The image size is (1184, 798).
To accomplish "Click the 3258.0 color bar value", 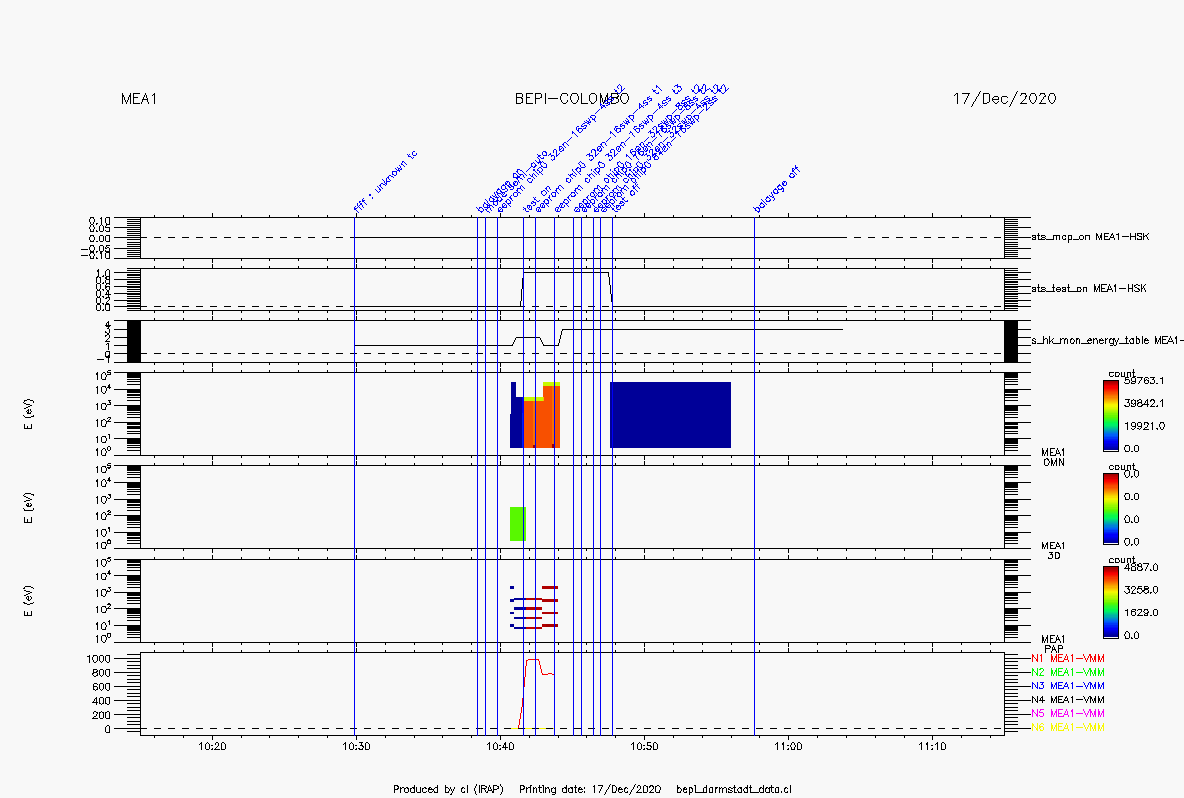I will pos(1141,590).
